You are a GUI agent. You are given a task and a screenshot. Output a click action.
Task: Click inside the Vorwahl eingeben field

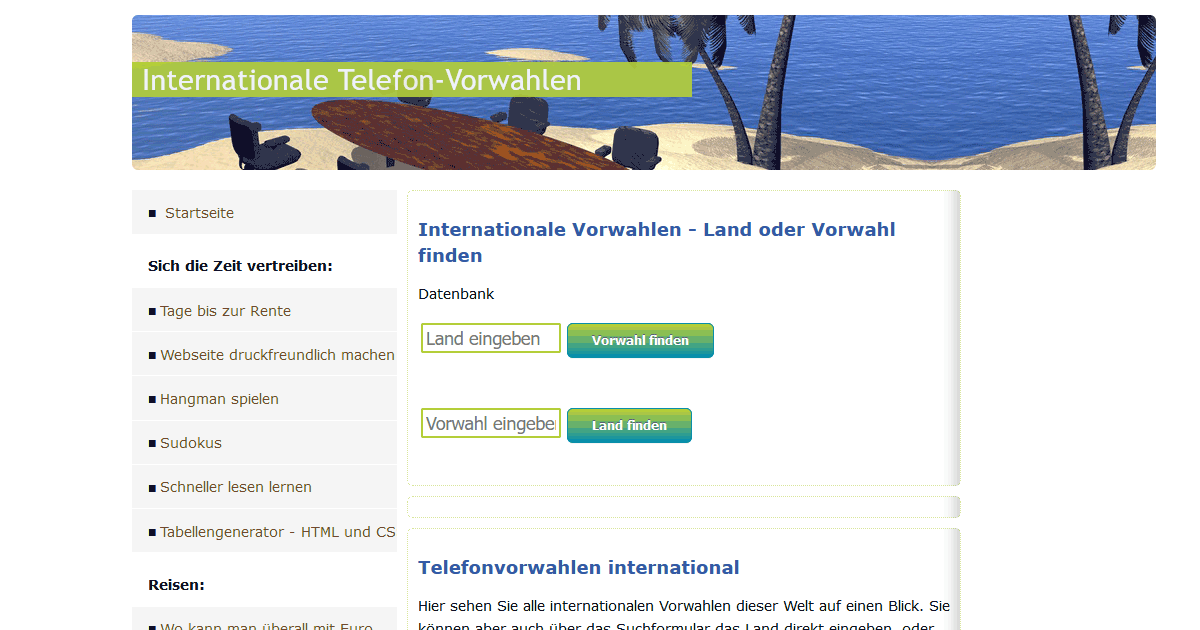(x=490, y=422)
